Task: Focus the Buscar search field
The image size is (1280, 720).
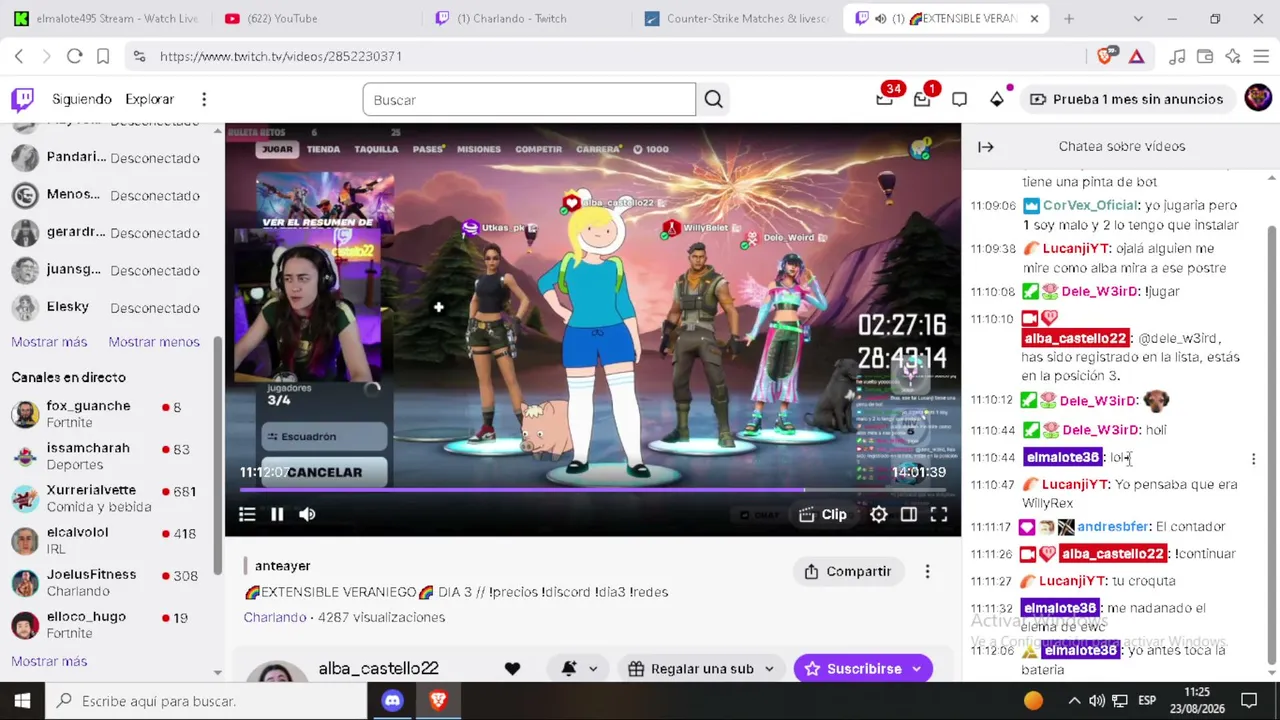Action: click(529, 99)
